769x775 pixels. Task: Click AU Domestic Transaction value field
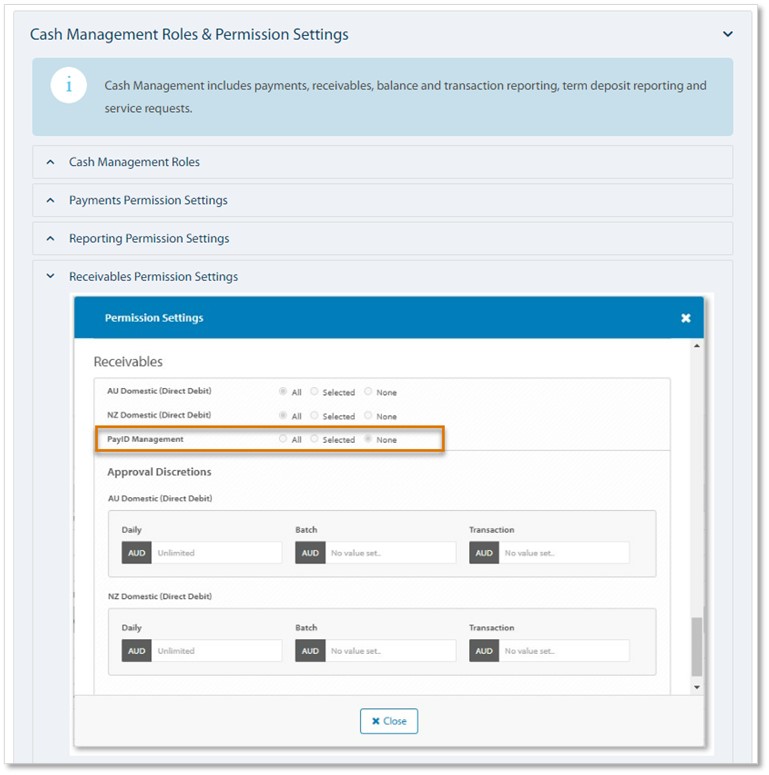pos(564,553)
